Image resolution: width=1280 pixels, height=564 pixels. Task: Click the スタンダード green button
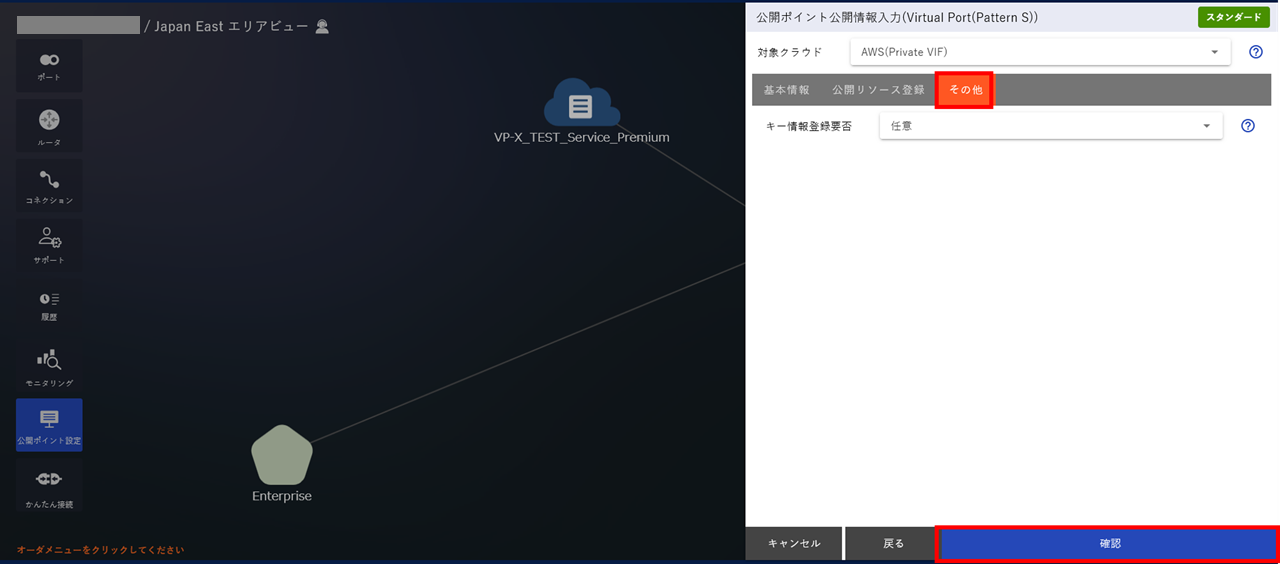(1234, 17)
